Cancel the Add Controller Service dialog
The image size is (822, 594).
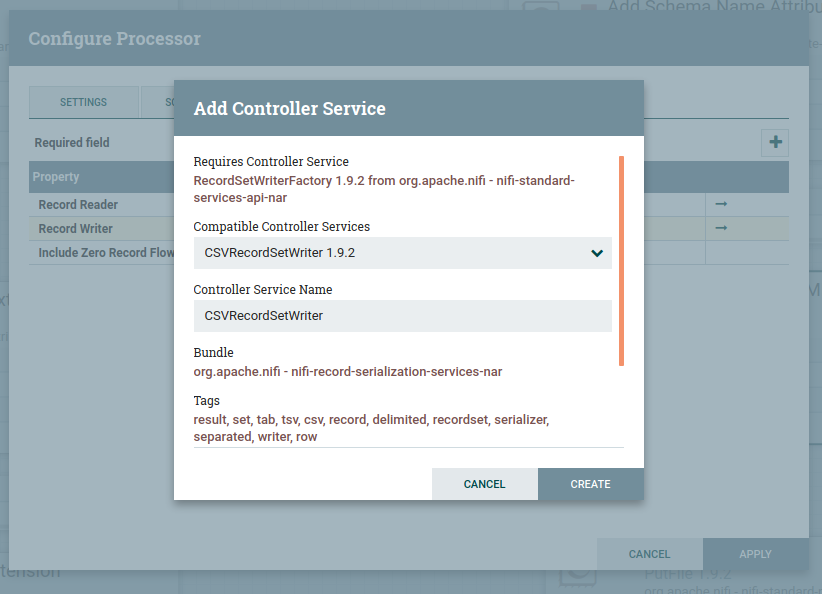coord(484,484)
